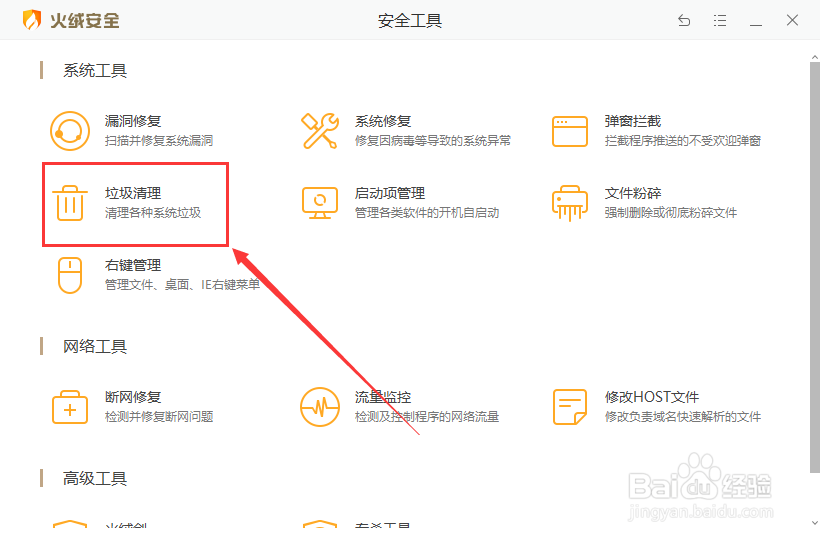
Task: Click the scrollbar up arrow
Action: [x=814, y=56]
